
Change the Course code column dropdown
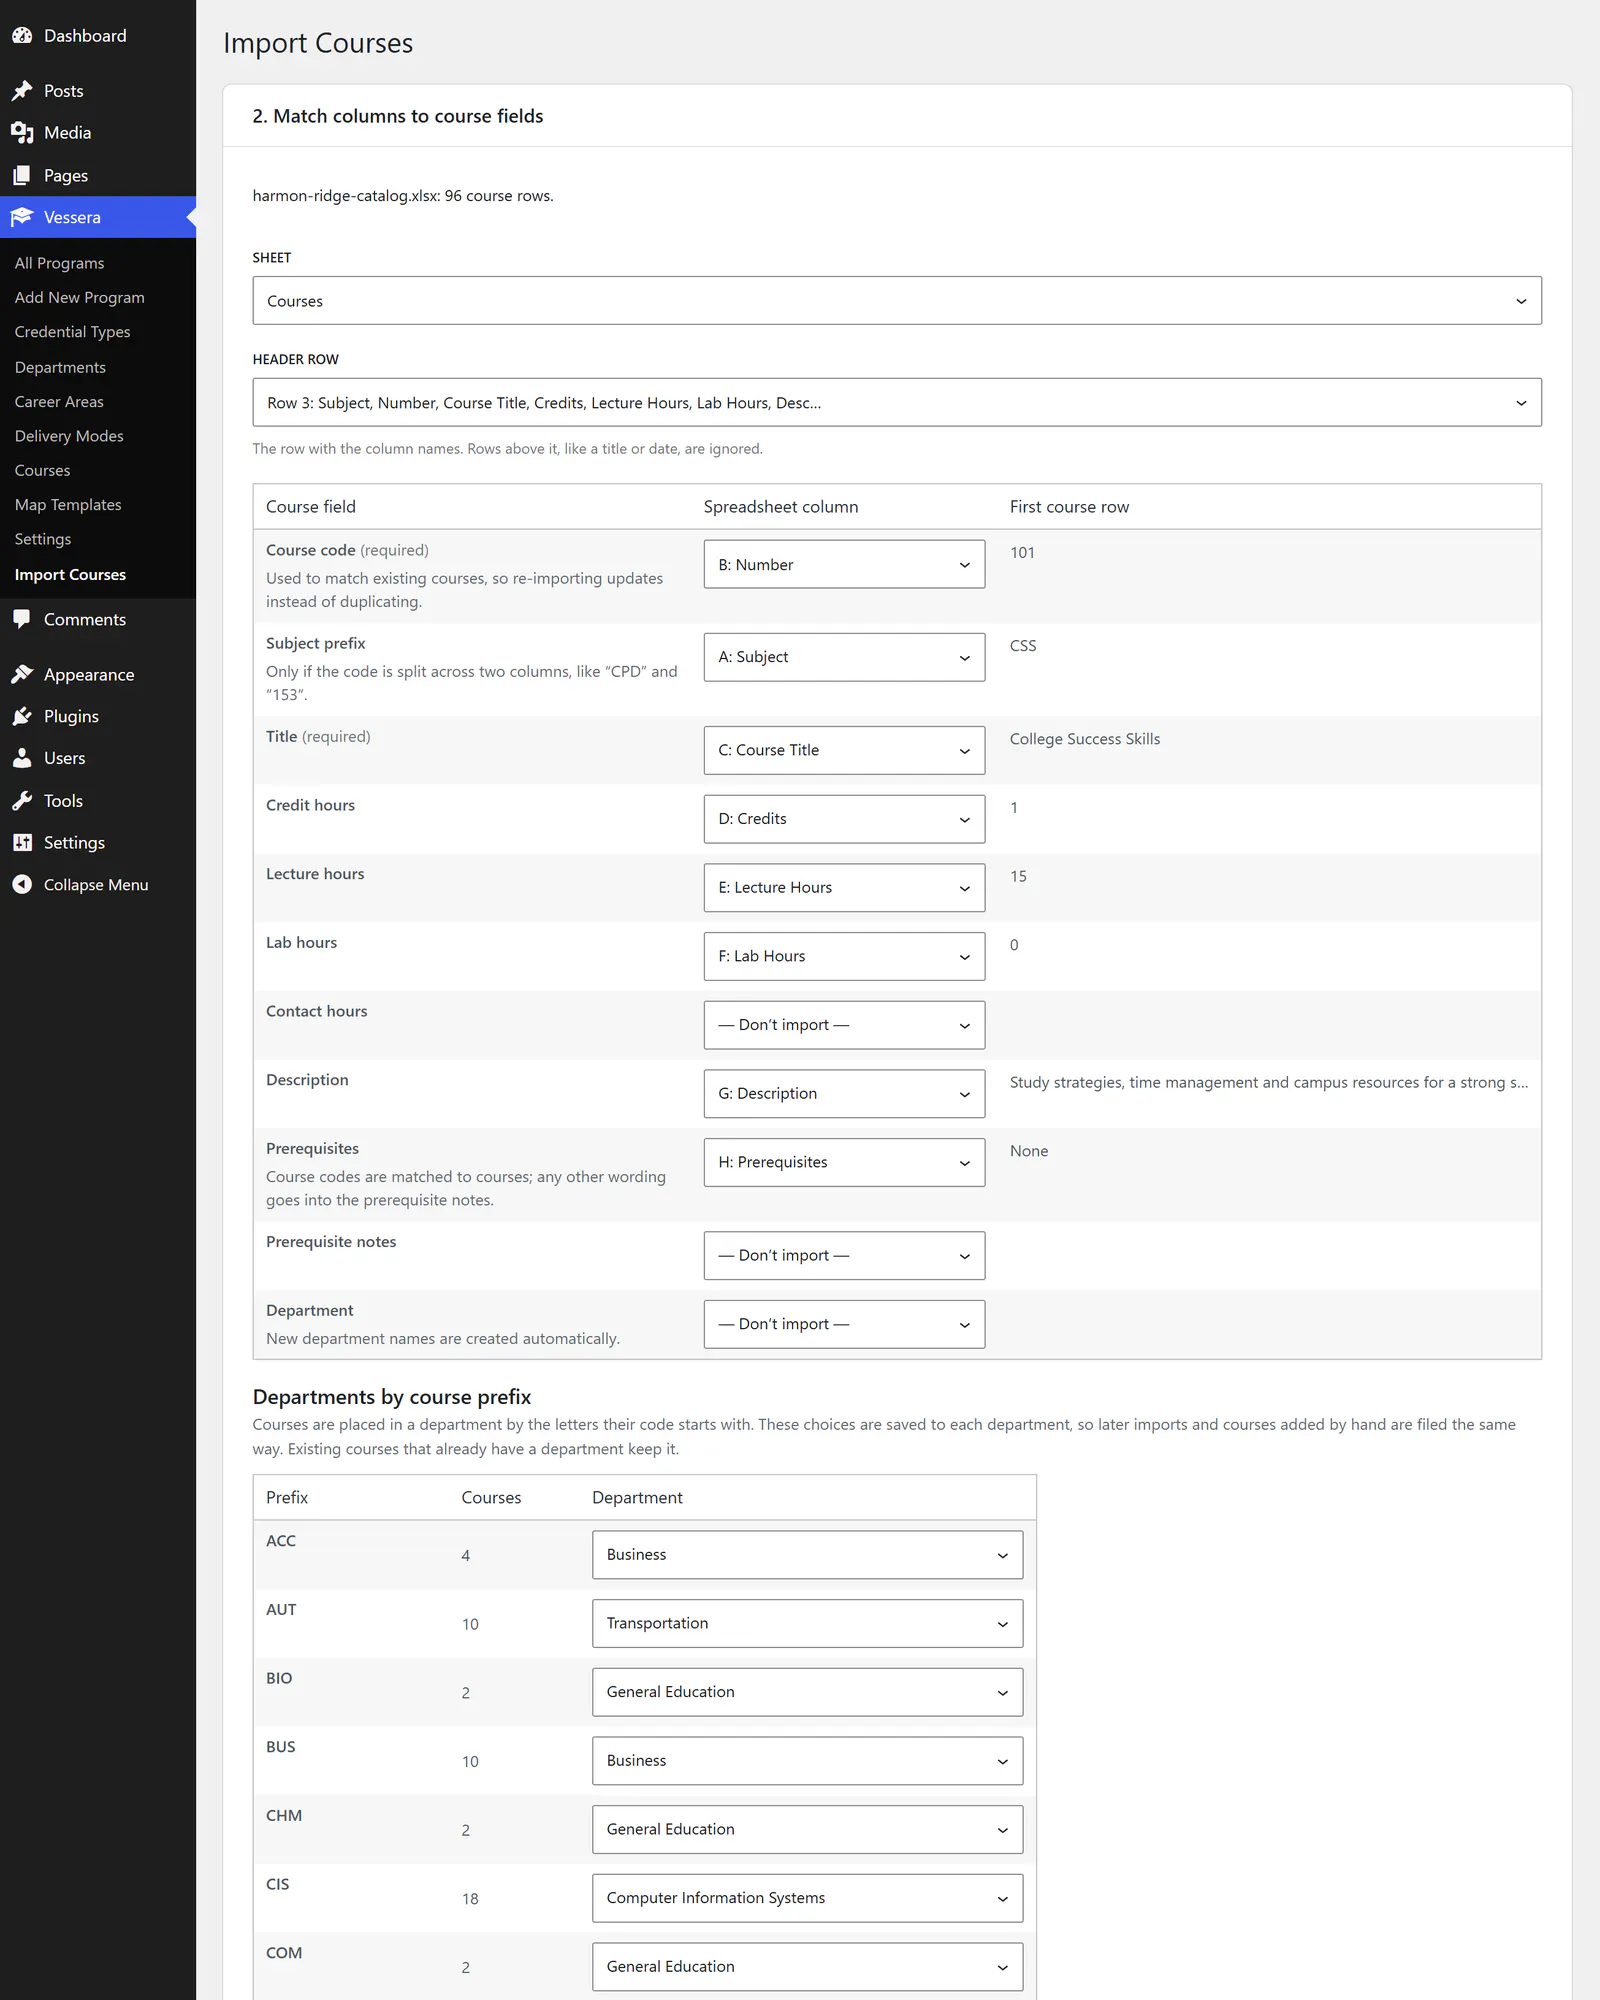(844, 564)
